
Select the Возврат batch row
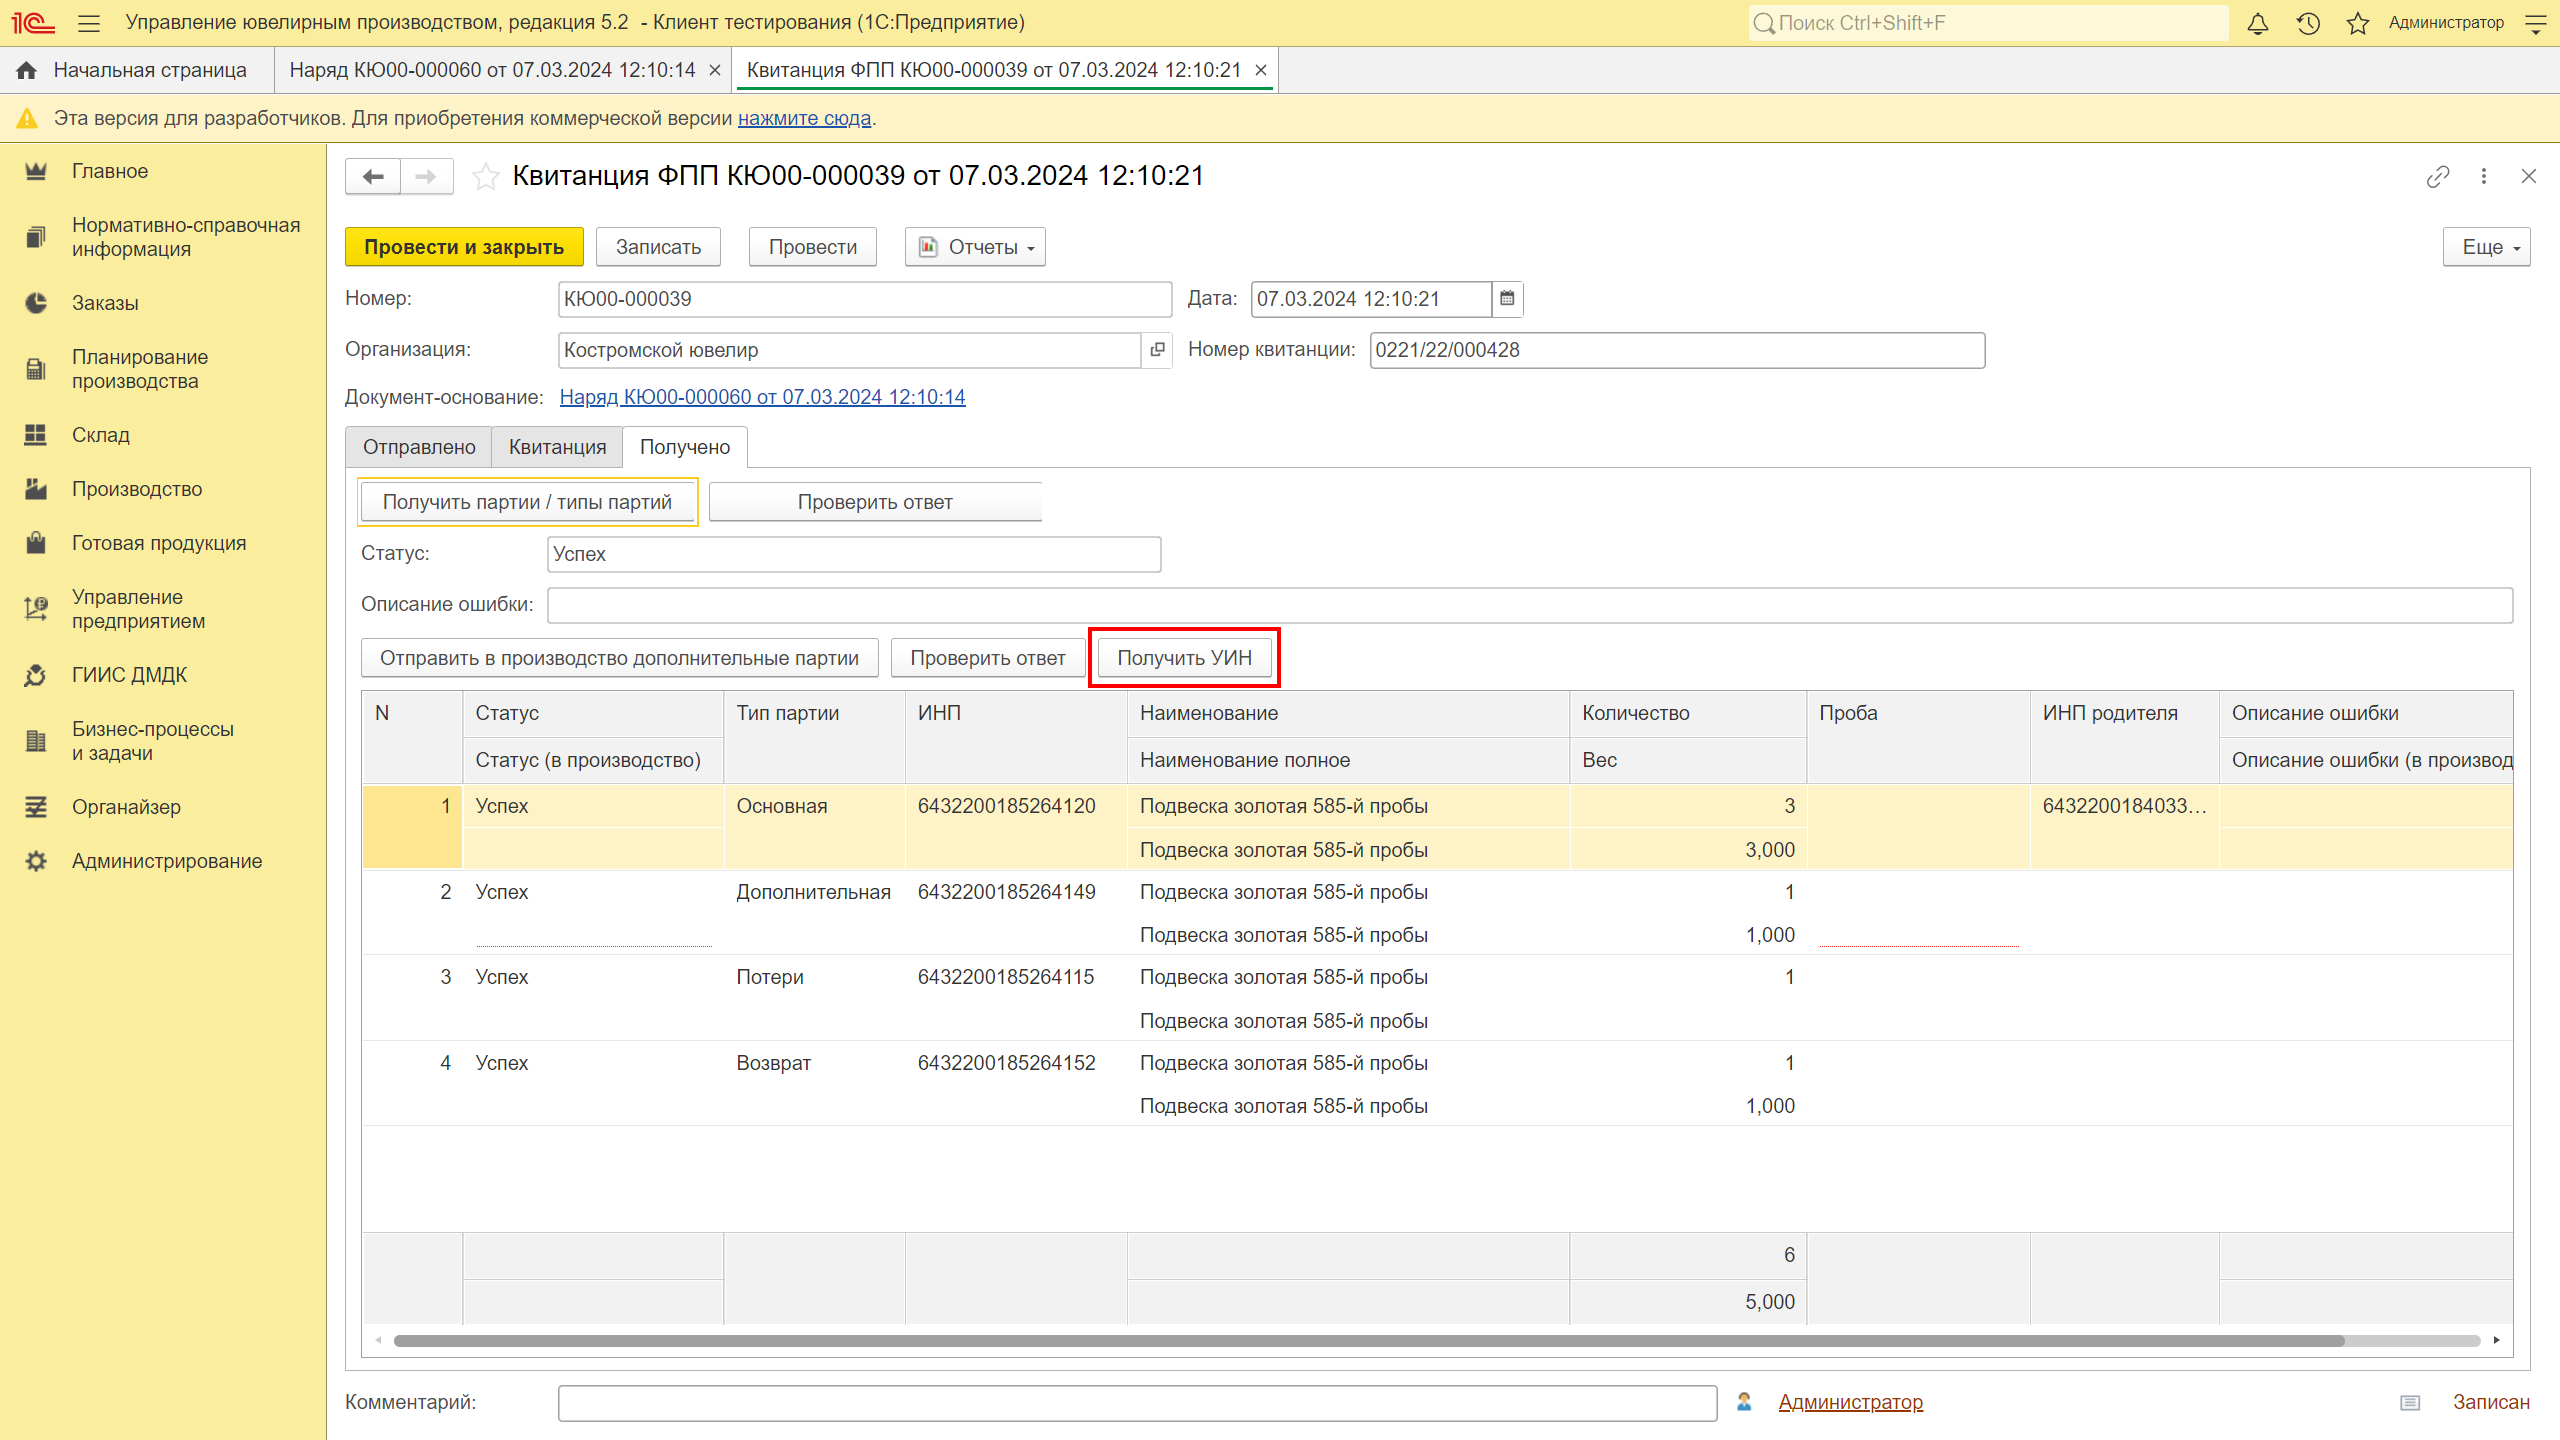point(1437,1084)
